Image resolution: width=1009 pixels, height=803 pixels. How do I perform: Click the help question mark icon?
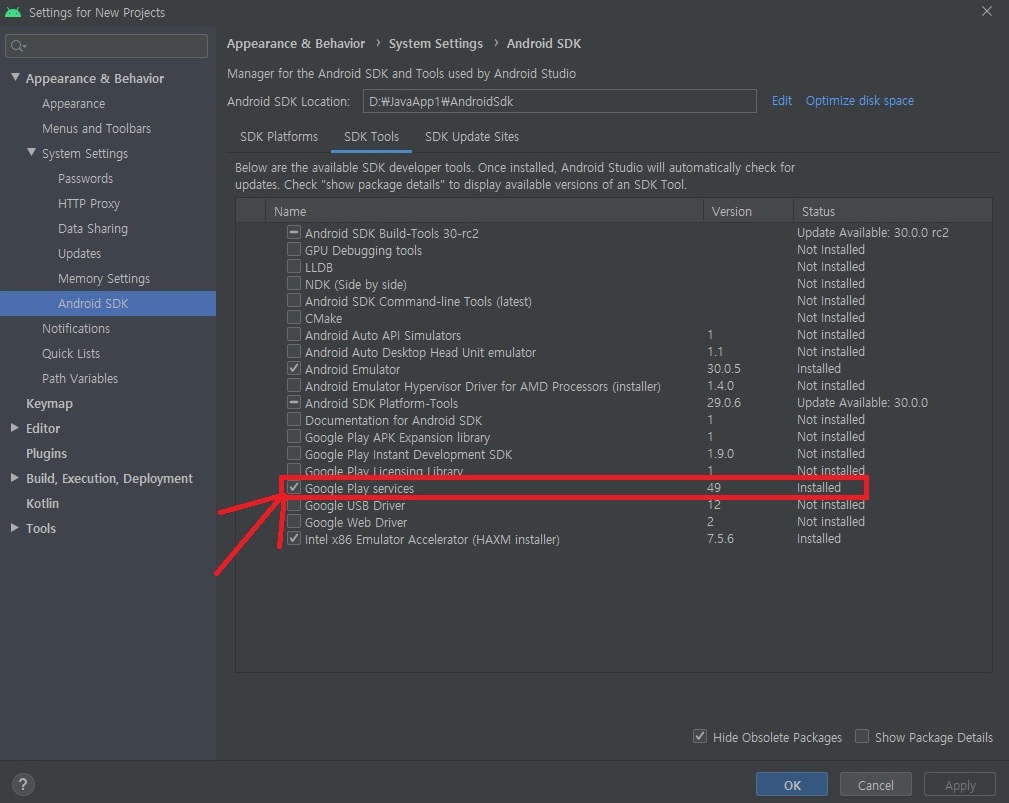[23, 784]
